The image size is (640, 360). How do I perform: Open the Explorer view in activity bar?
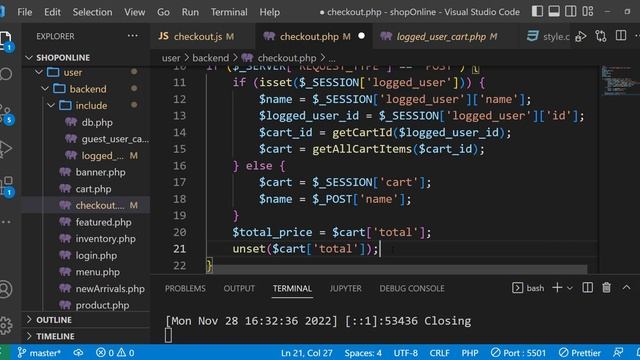tap(6, 40)
